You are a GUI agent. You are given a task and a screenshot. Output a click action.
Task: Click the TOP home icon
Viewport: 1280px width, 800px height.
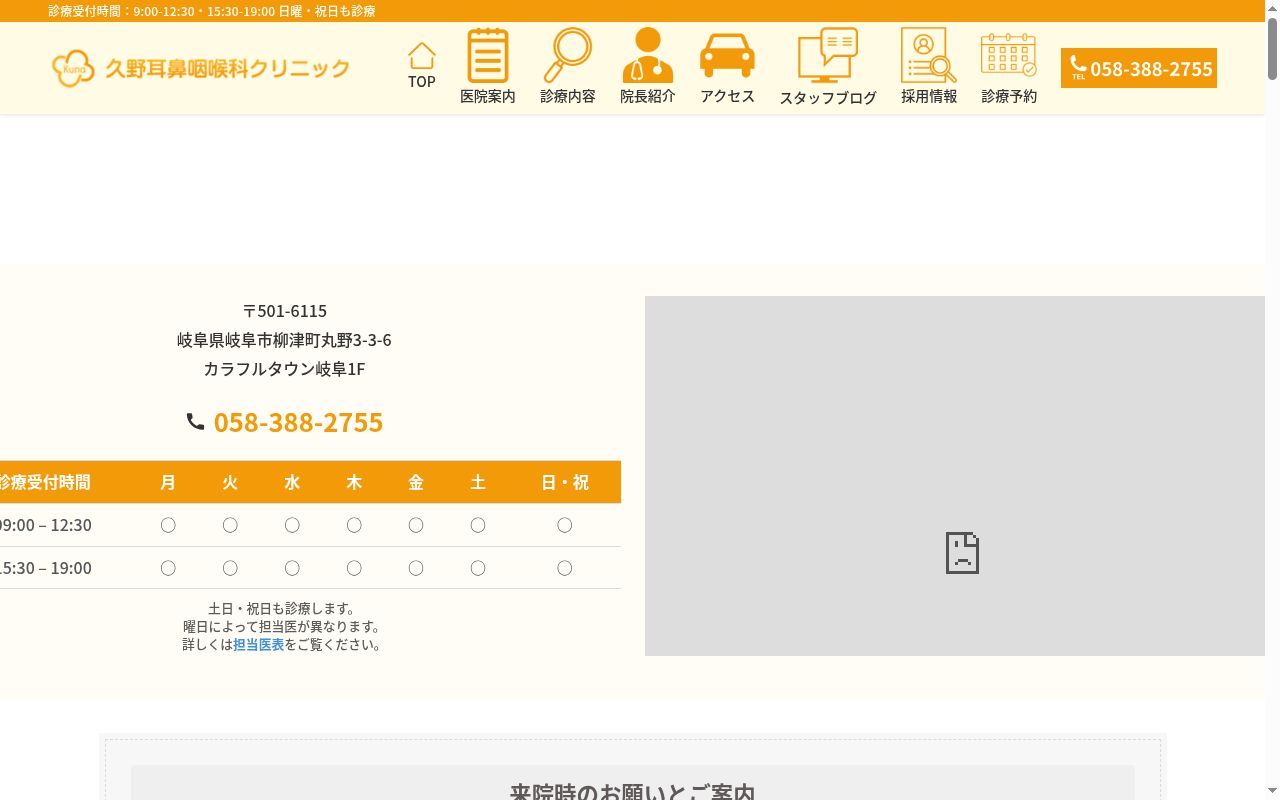click(422, 55)
